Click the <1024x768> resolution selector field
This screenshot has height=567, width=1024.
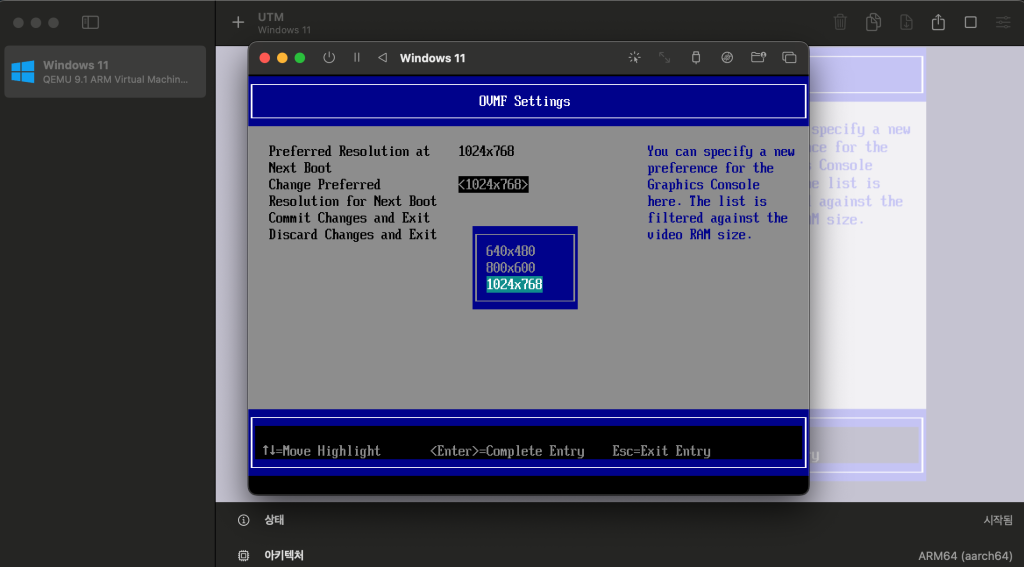(493, 185)
